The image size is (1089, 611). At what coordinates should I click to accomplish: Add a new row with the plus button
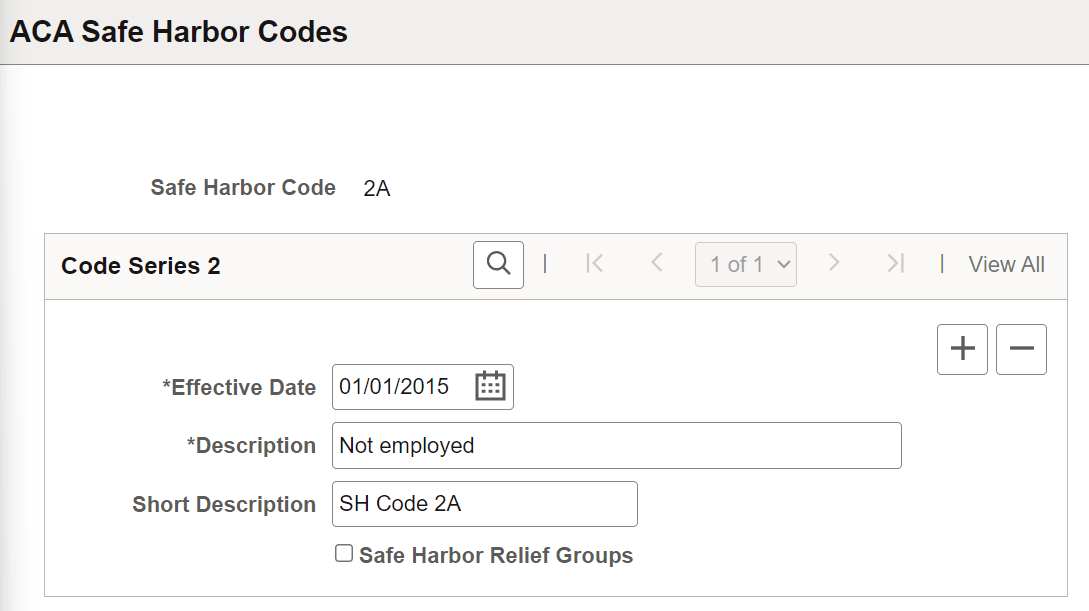[x=962, y=349]
